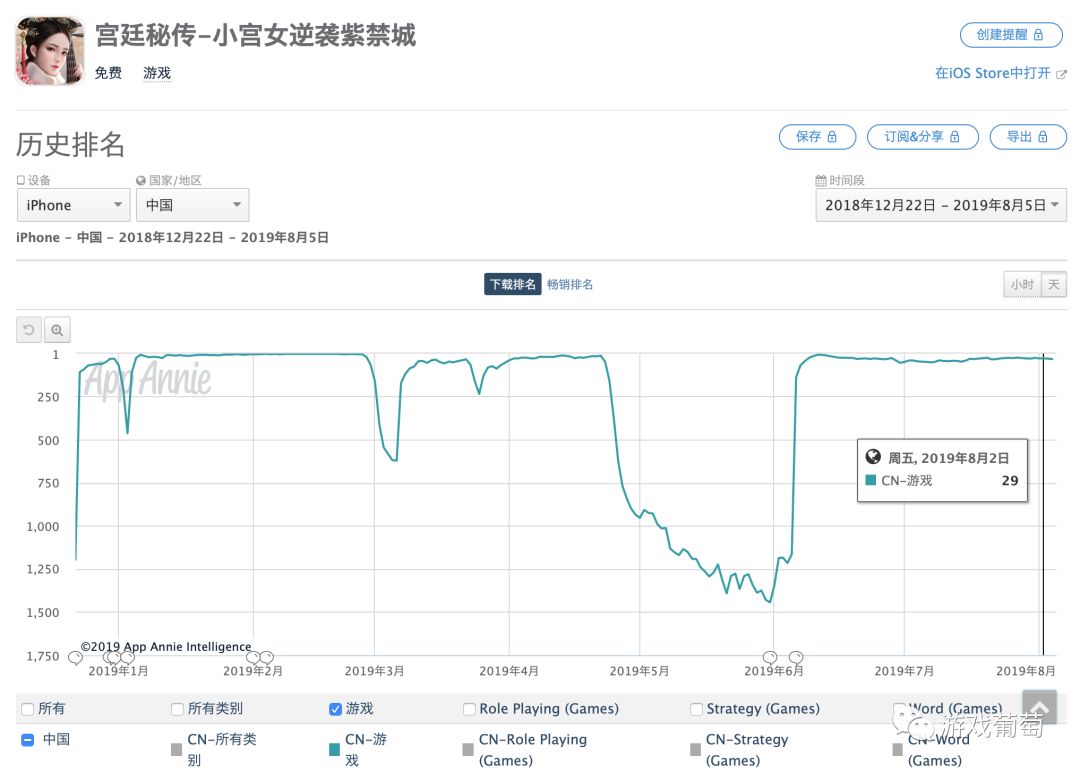Click the globe icon next to 国家/地区
The height and width of the screenshot is (773, 1080).
(x=141, y=178)
